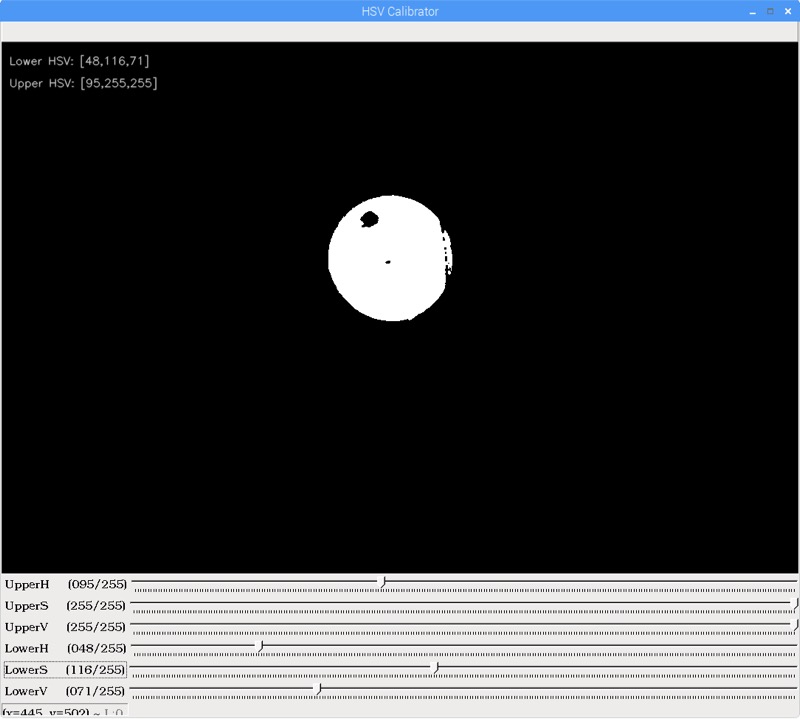
Task: Click the UpperH slider handle
Action: 383,582
